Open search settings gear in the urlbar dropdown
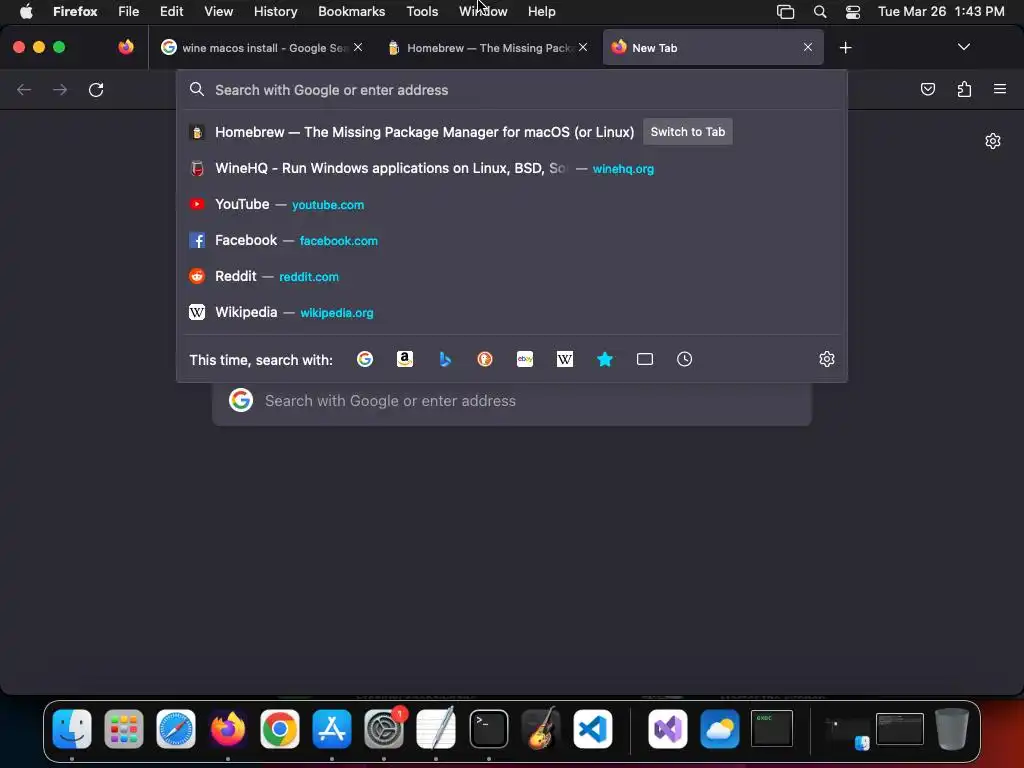 (x=827, y=359)
